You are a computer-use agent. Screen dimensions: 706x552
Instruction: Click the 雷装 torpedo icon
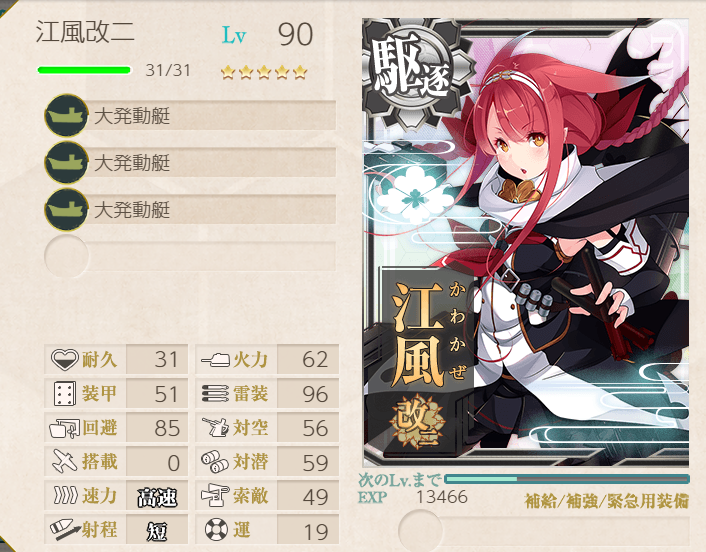click(216, 394)
